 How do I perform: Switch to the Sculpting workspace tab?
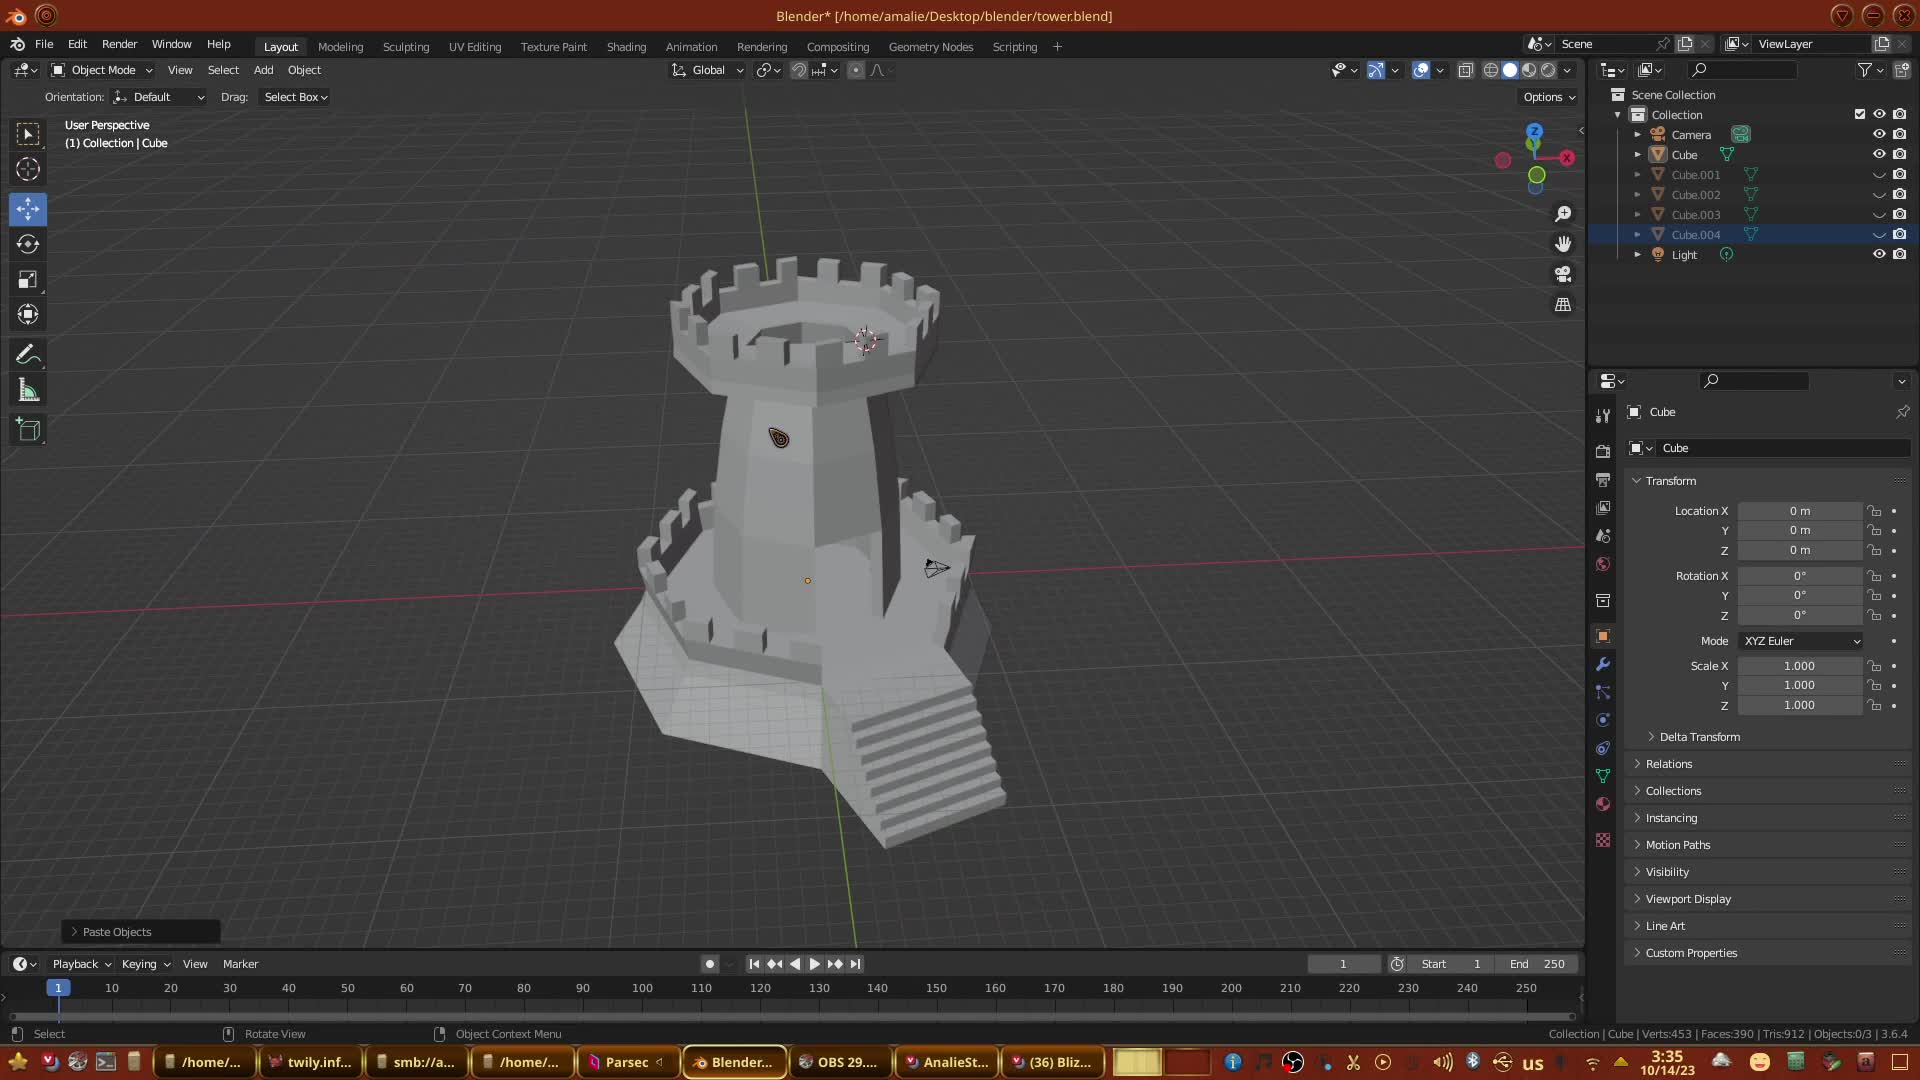(405, 47)
